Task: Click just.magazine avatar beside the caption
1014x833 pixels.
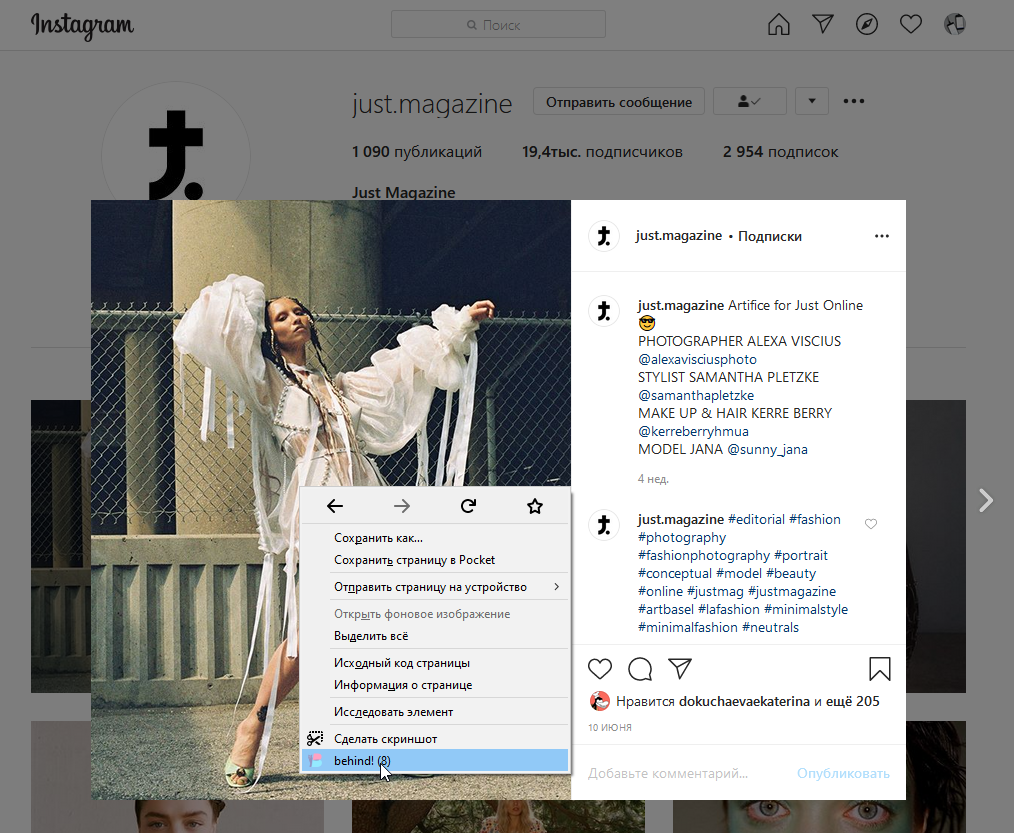Action: point(604,311)
